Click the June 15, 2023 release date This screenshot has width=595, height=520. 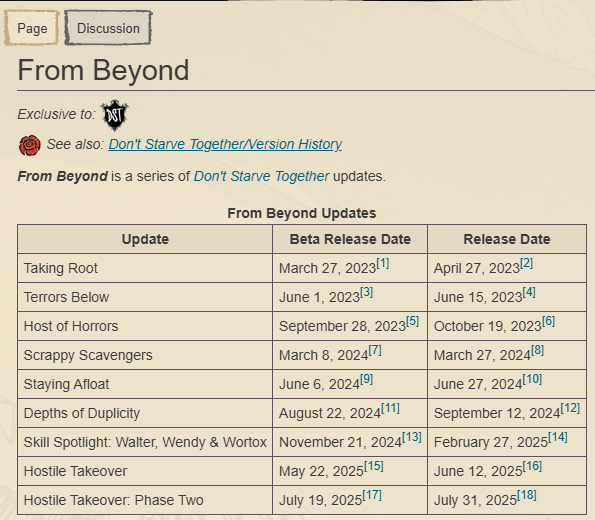(x=478, y=297)
